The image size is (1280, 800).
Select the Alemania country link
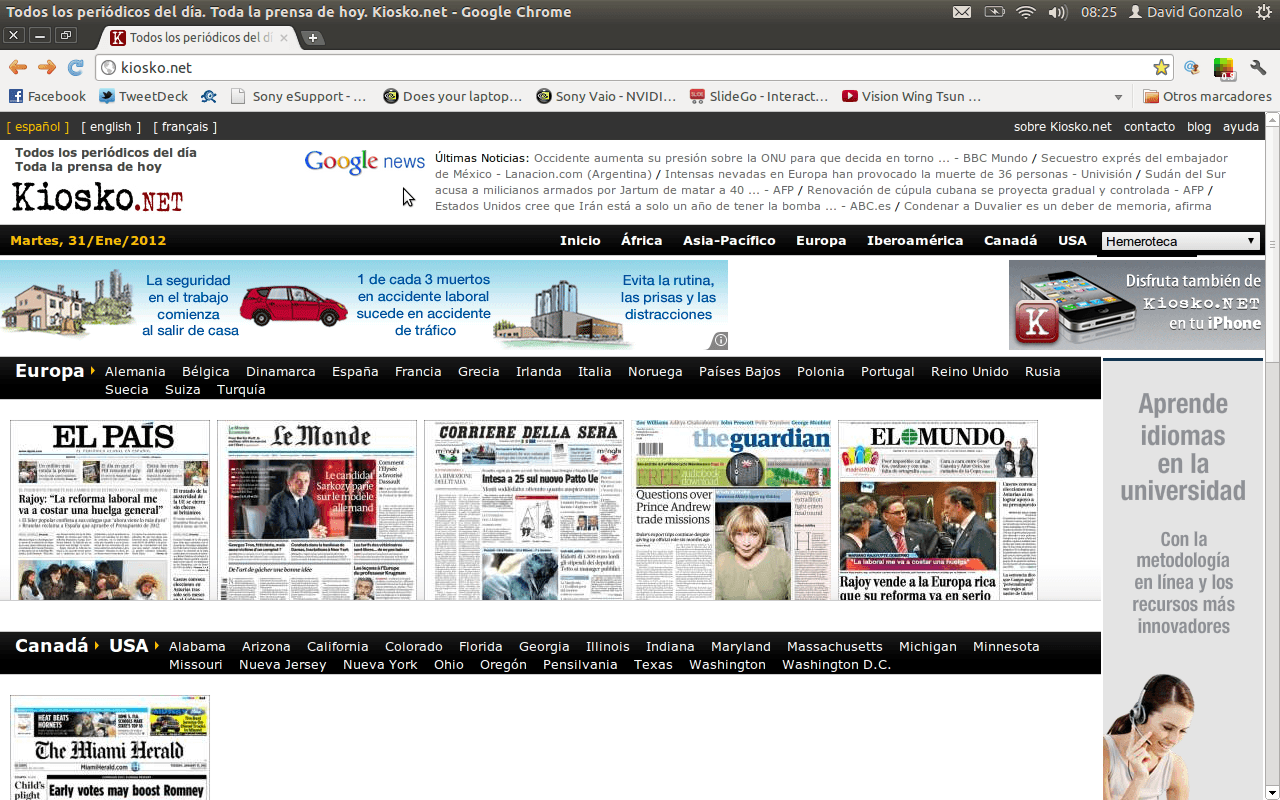(x=135, y=372)
